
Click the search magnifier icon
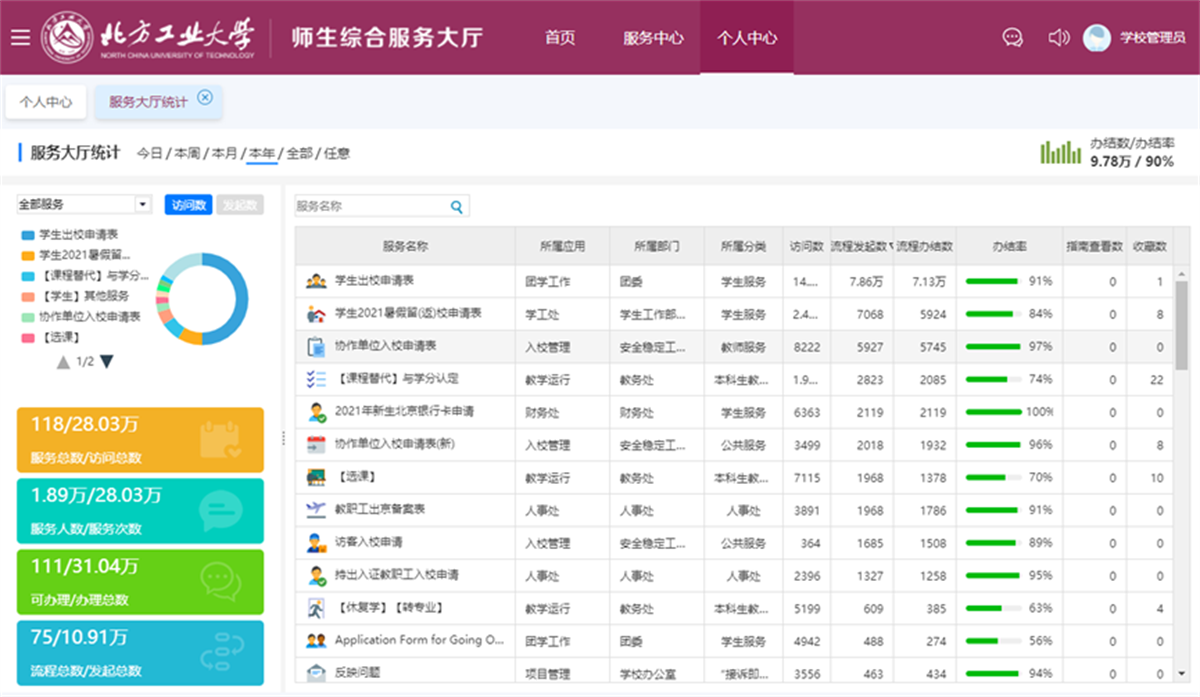(x=457, y=207)
